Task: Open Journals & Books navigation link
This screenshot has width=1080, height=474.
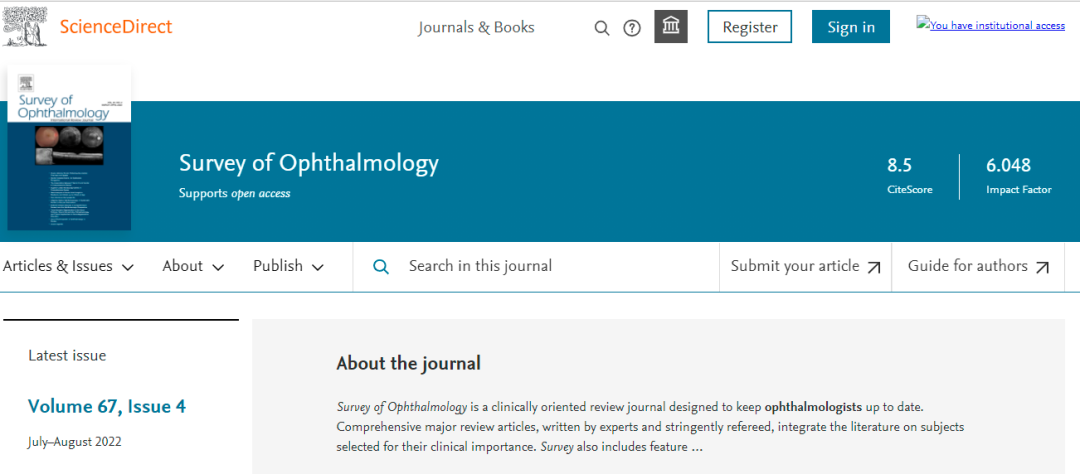Action: pyautogui.click(x=476, y=27)
